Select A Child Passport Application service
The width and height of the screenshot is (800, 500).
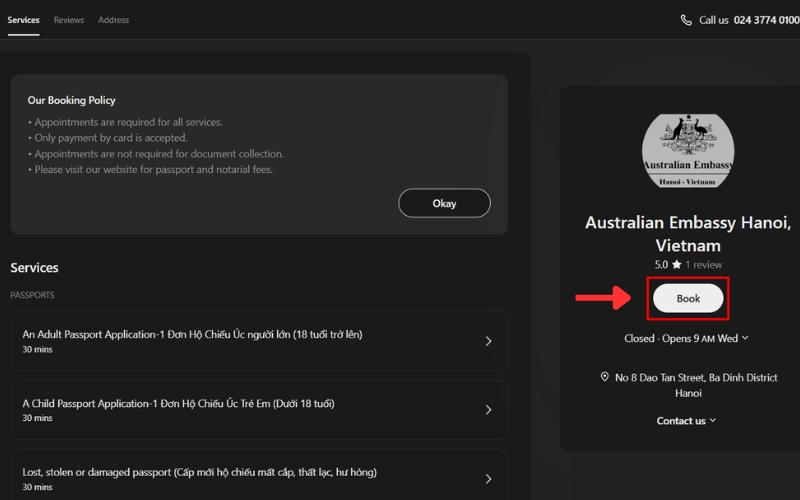pyautogui.click(x=178, y=404)
